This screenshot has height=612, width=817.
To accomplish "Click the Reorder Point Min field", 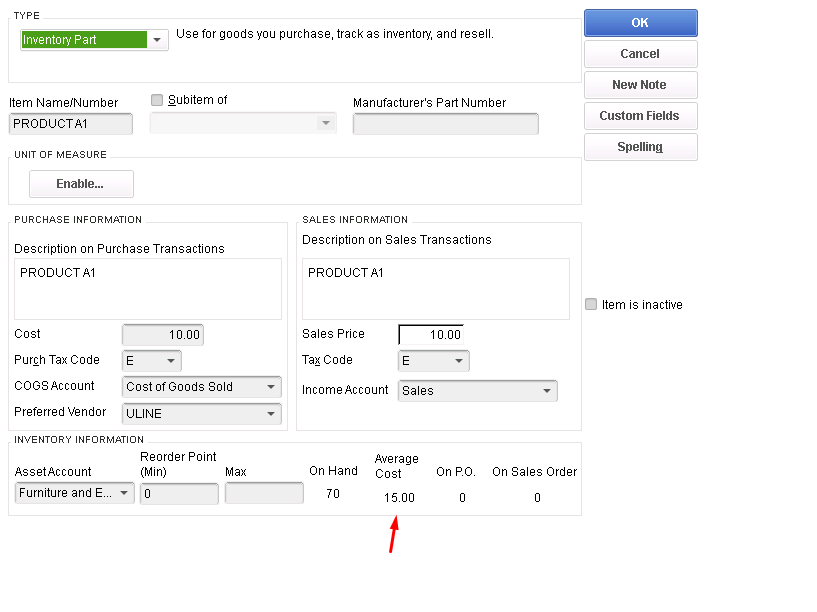I will 179,494.
